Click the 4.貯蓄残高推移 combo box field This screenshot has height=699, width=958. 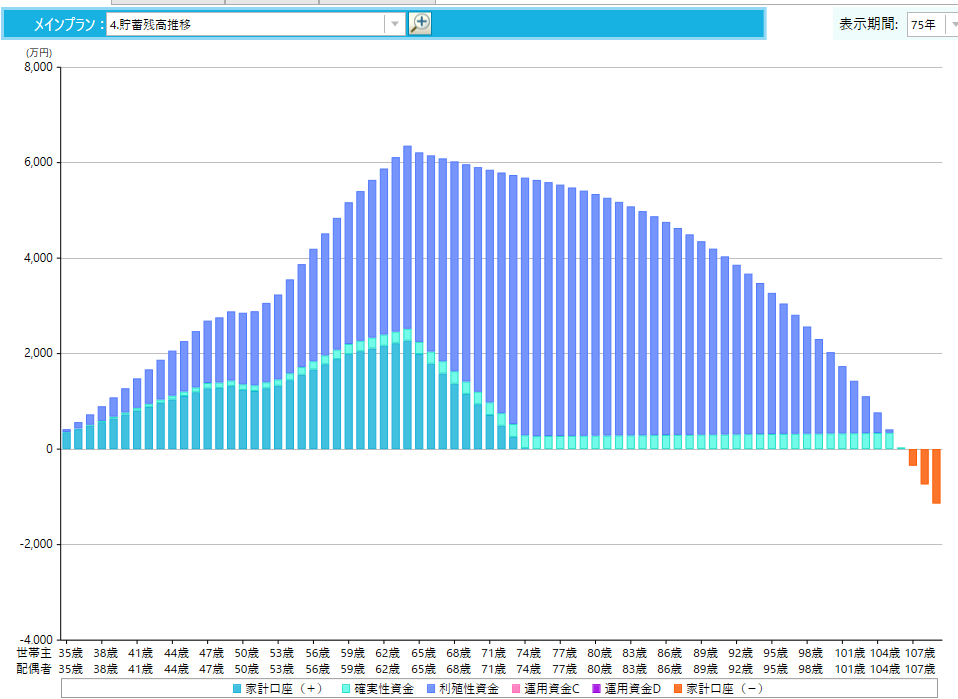click(x=245, y=24)
